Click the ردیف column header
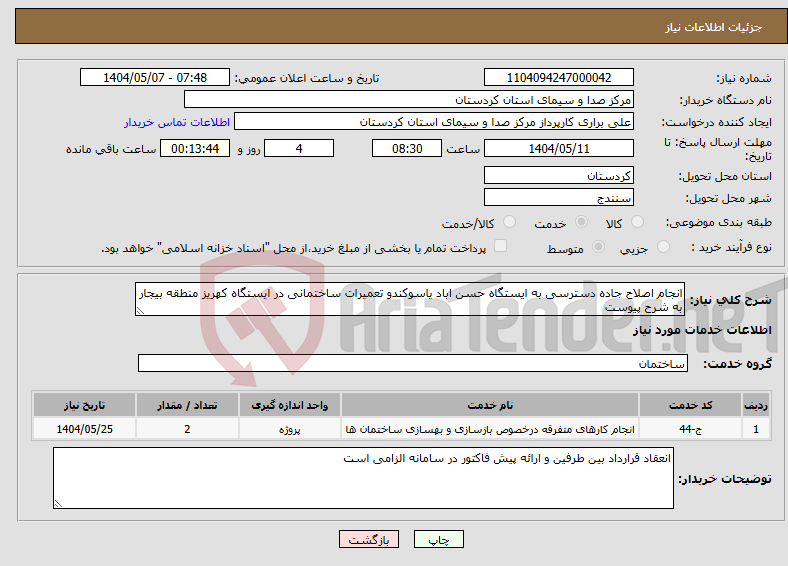 tap(756, 405)
